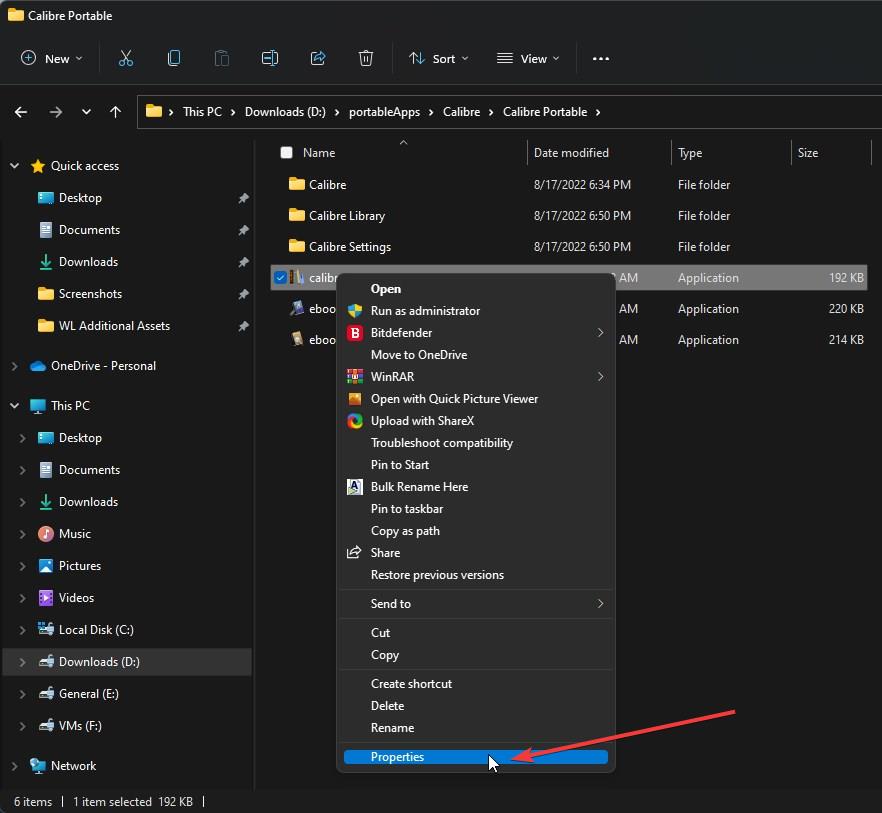Toggle the select all items checkbox
Image resolution: width=882 pixels, height=813 pixels.
point(287,153)
